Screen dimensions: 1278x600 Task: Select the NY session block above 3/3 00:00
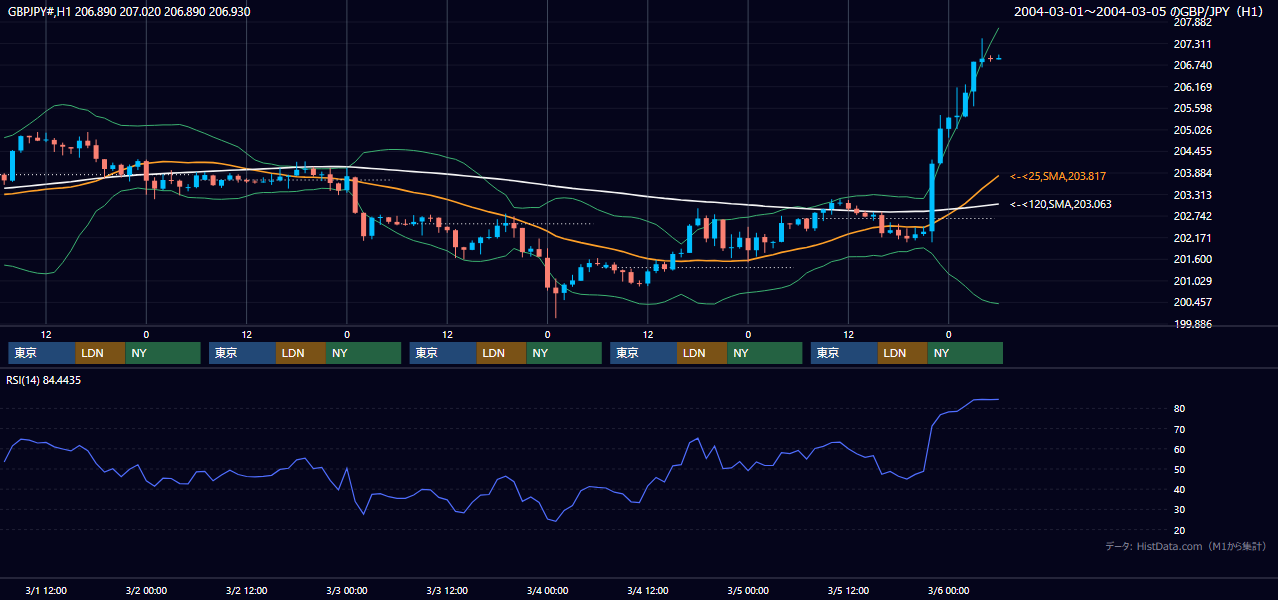[x=364, y=353]
